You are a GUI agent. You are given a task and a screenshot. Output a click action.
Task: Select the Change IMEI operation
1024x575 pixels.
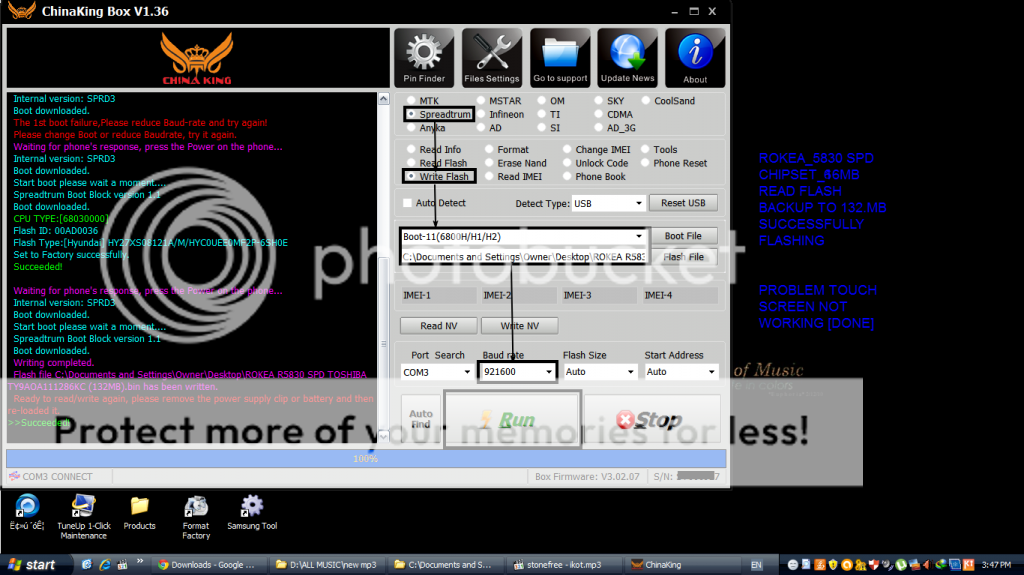pyautogui.click(x=567, y=150)
